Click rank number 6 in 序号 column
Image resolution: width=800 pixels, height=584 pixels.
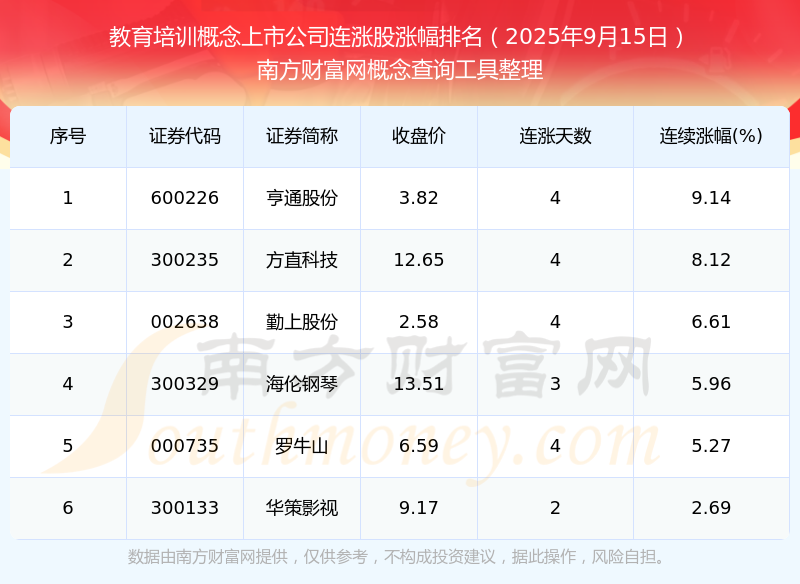pyautogui.click(x=68, y=508)
